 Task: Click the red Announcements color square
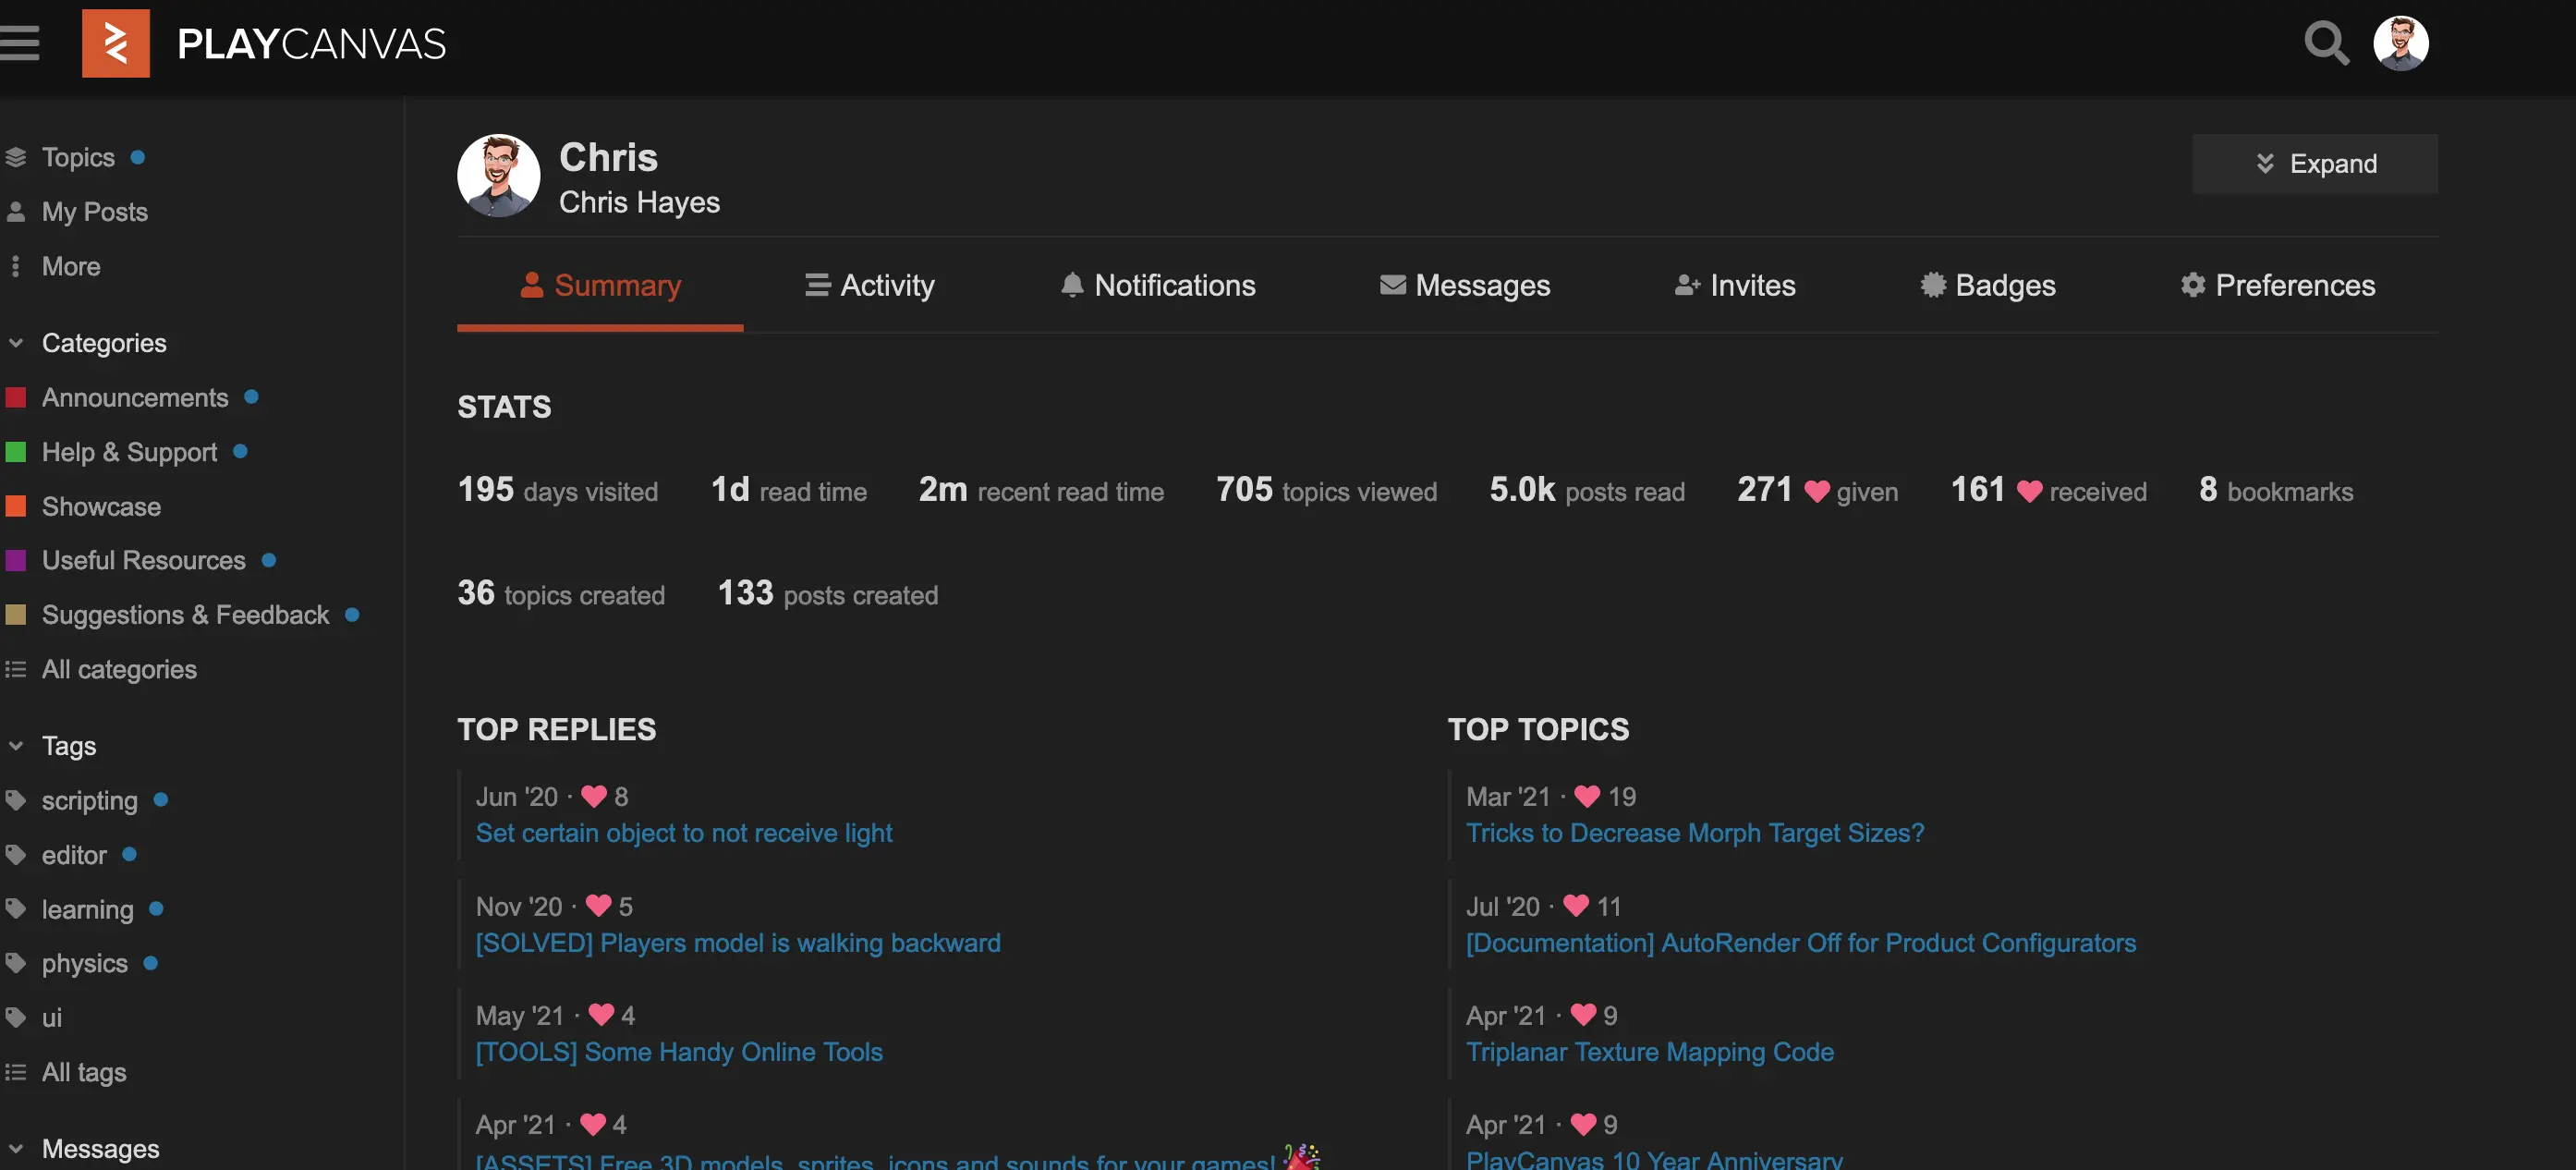pyautogui.click(x=16, y=398)
